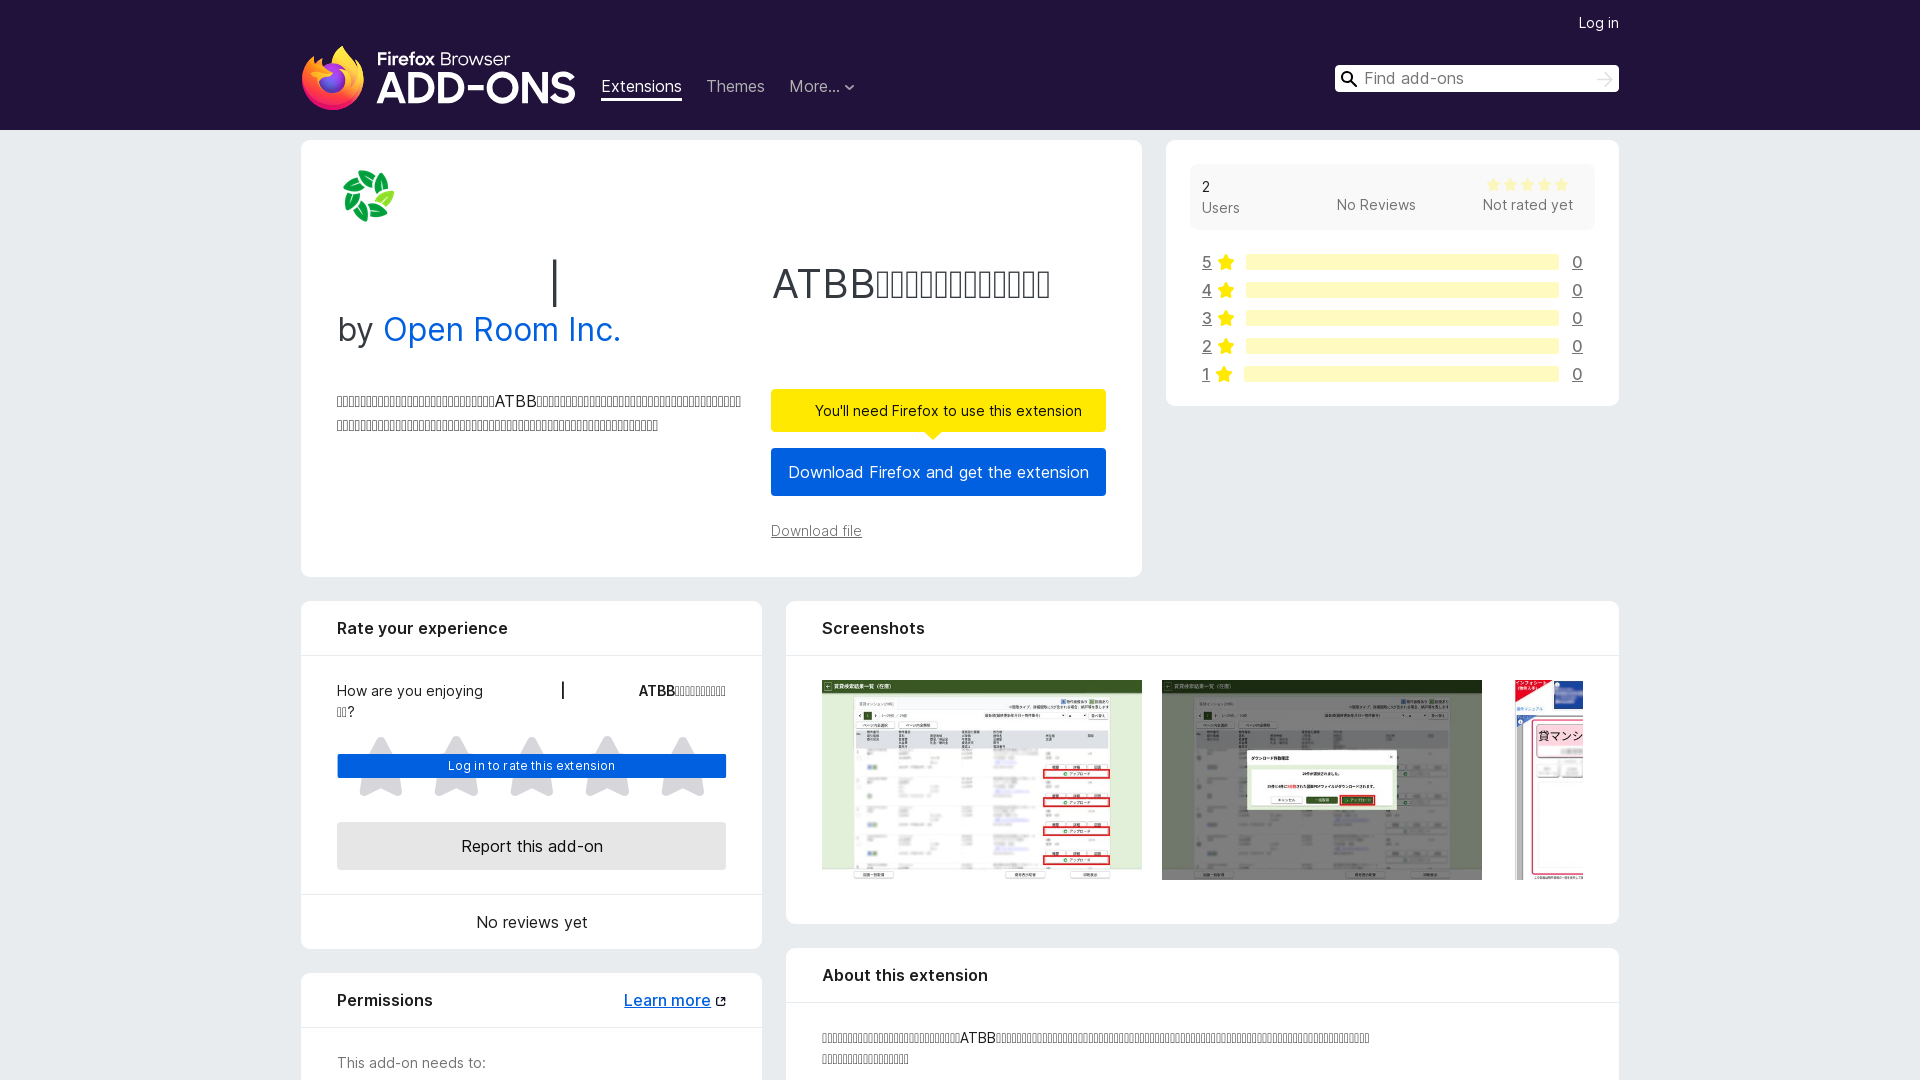Screen dimensions: 1920x1080
Task: Select the fifth rating star
Action: pos(683,767)
